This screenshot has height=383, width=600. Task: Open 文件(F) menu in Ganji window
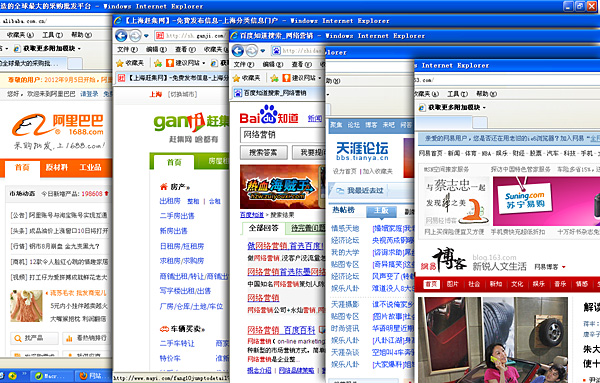127,49
